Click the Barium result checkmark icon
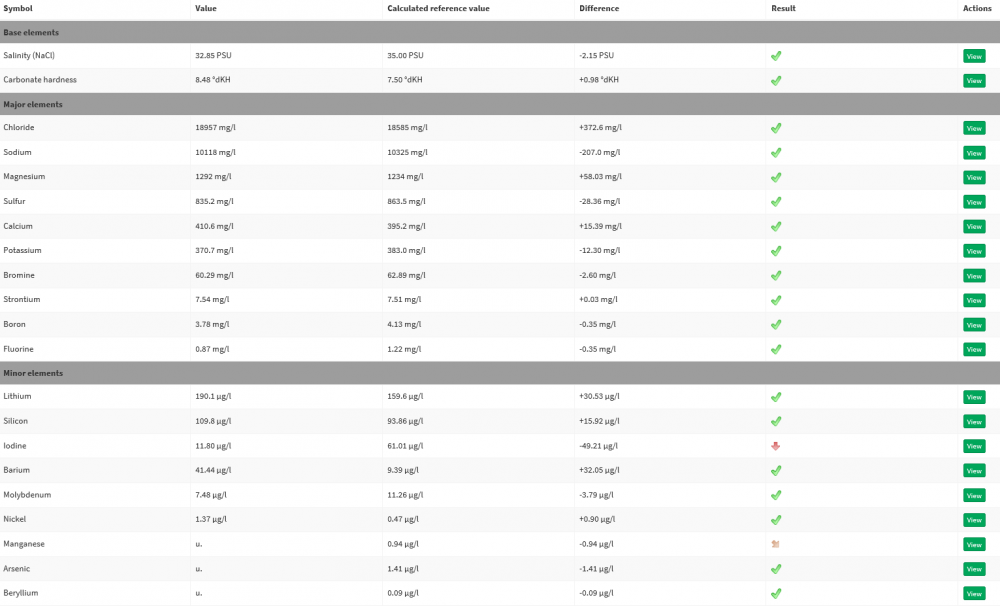Image resolution: width=1000 pixels, height=606 pixels. coord(776,470)
